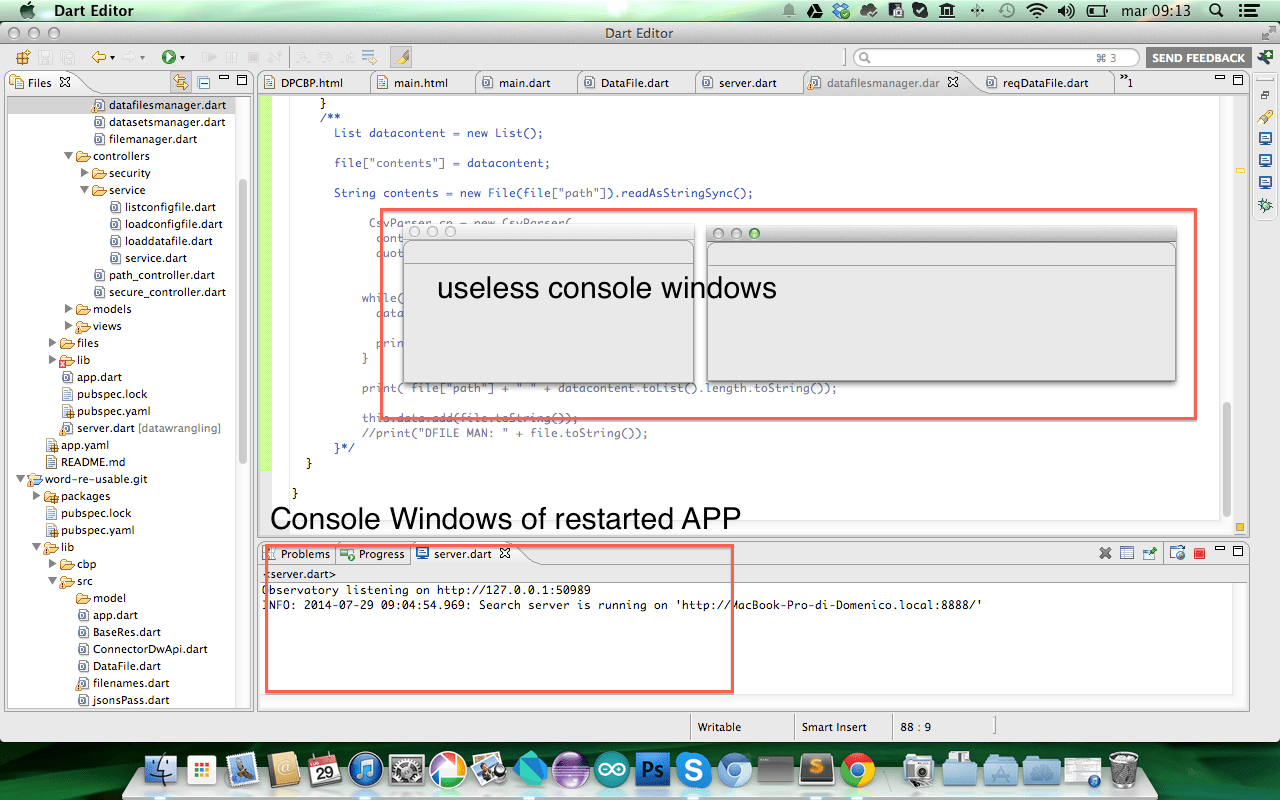Toggle Pin Console in console toolbar
Image resolution: width=1280 pixels, height=800 pixels.
click(1150, 553)
